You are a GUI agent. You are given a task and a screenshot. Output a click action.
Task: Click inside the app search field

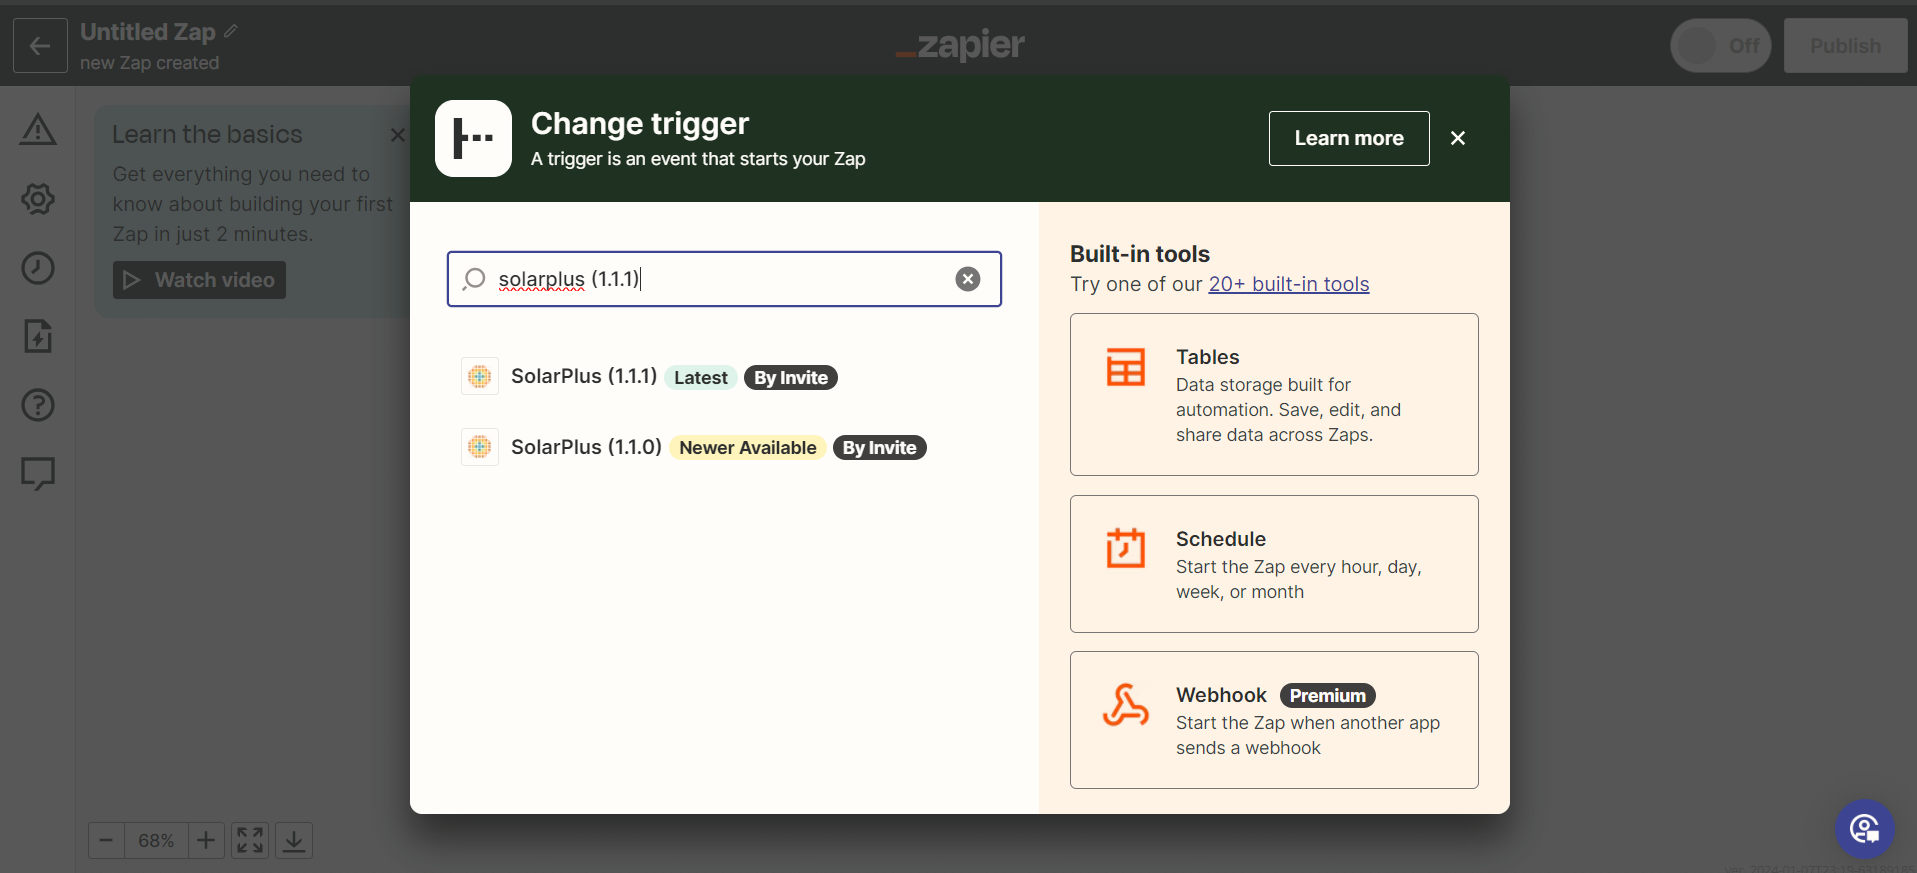tap(724, 279)
